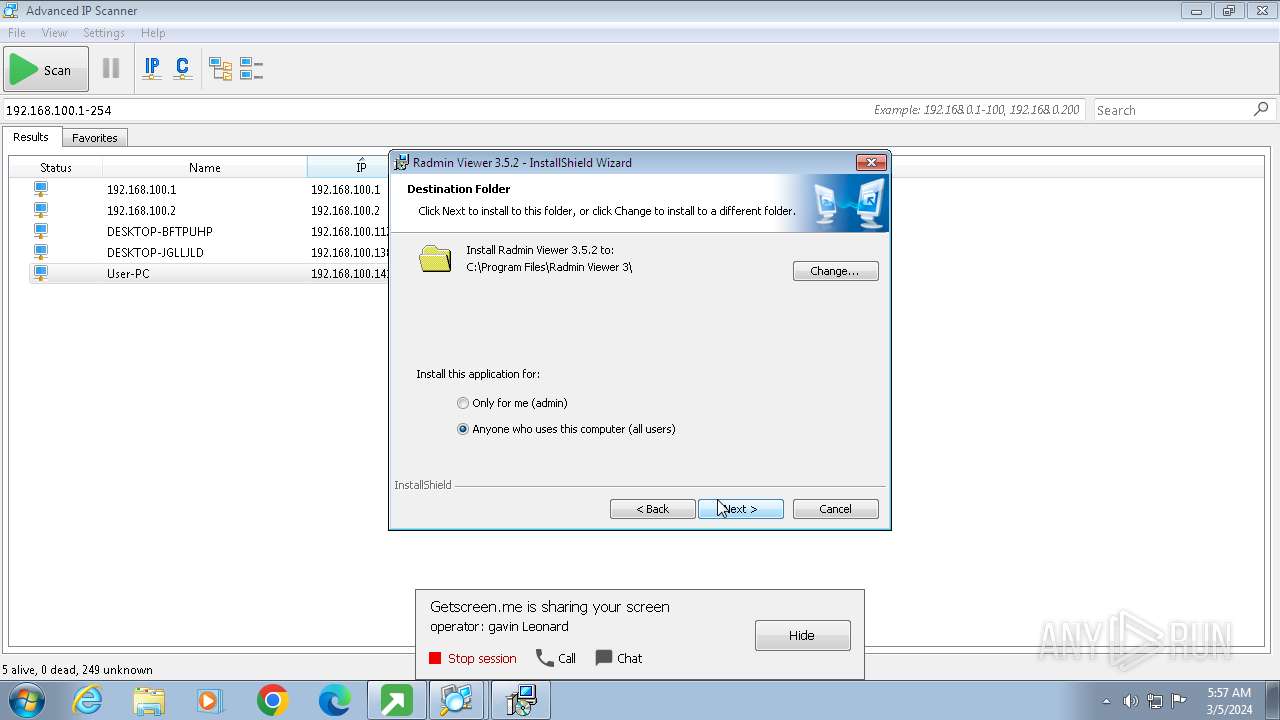The image size is (1280, 720).
Task: Click the Action Center flag tray icon
Action: (1179, 701)
